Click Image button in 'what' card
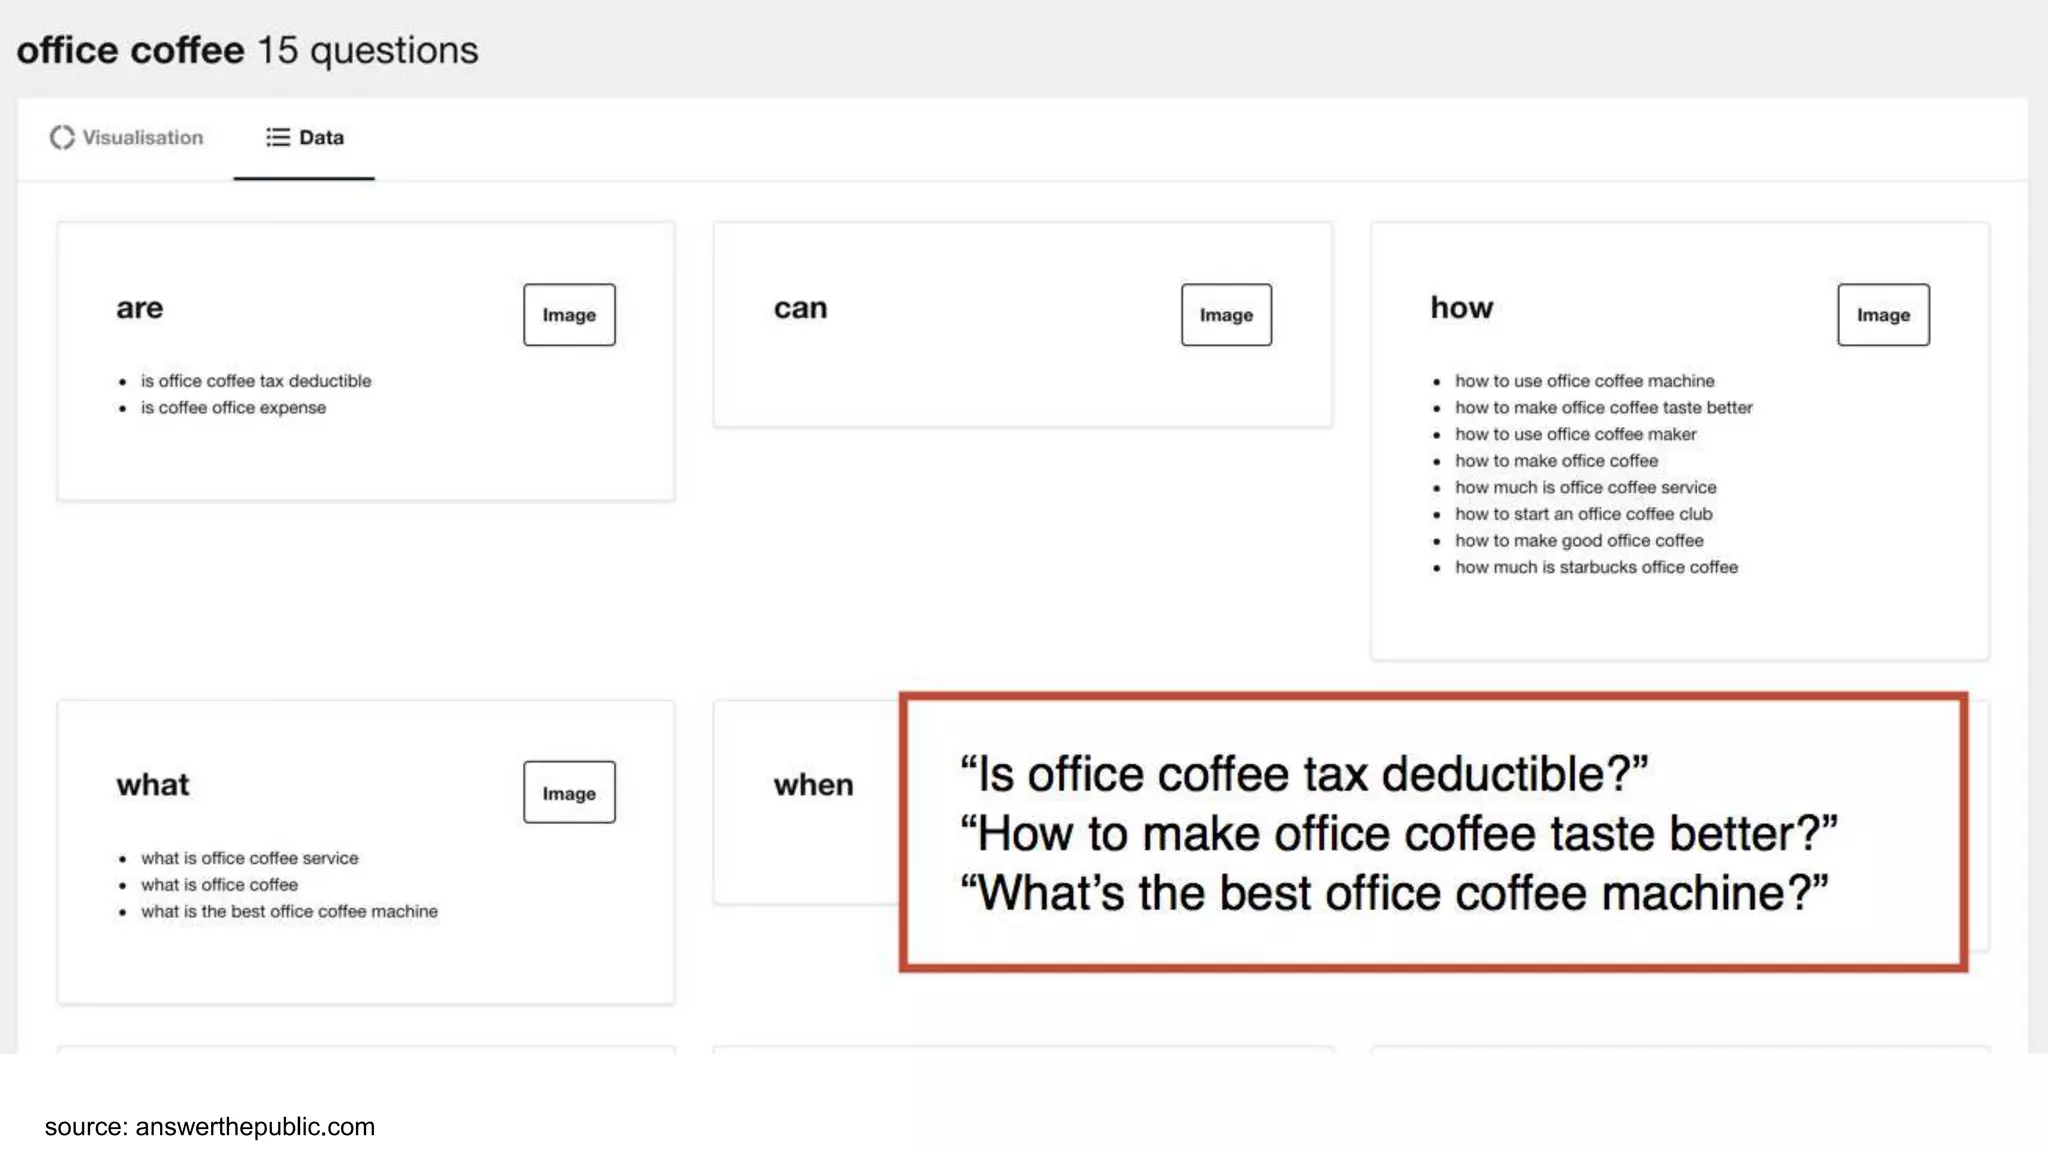Viewport: 2048px width, 1152px height. pyautogui.click(x=569, y=793)
